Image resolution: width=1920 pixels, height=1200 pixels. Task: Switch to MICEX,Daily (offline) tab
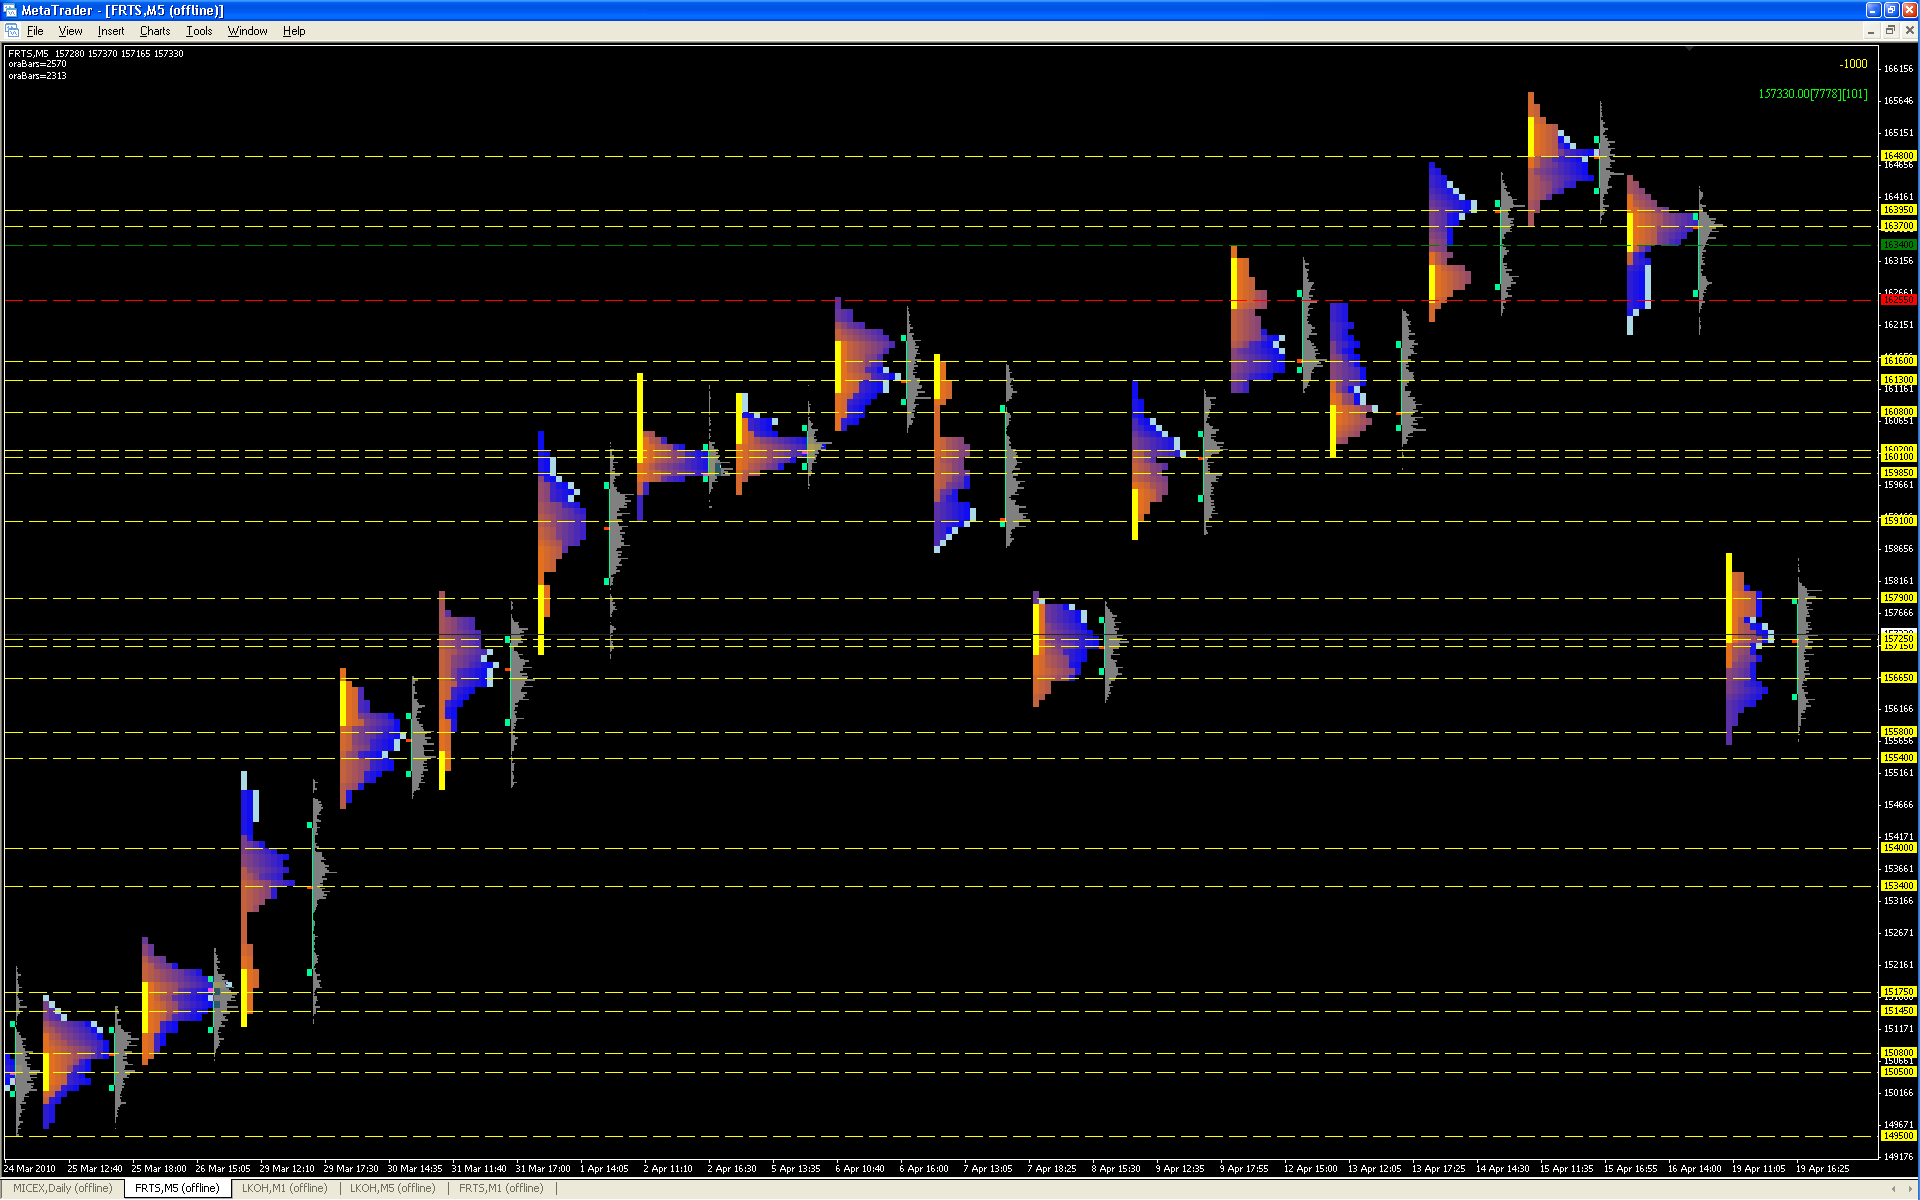coord(62,1188)
